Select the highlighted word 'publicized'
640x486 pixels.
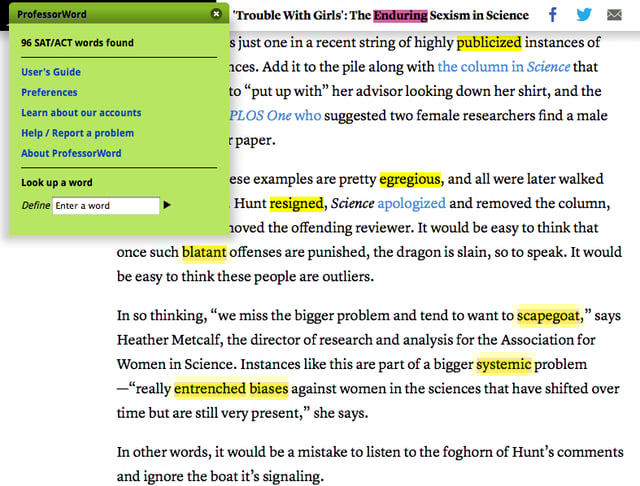pos(489,42)
